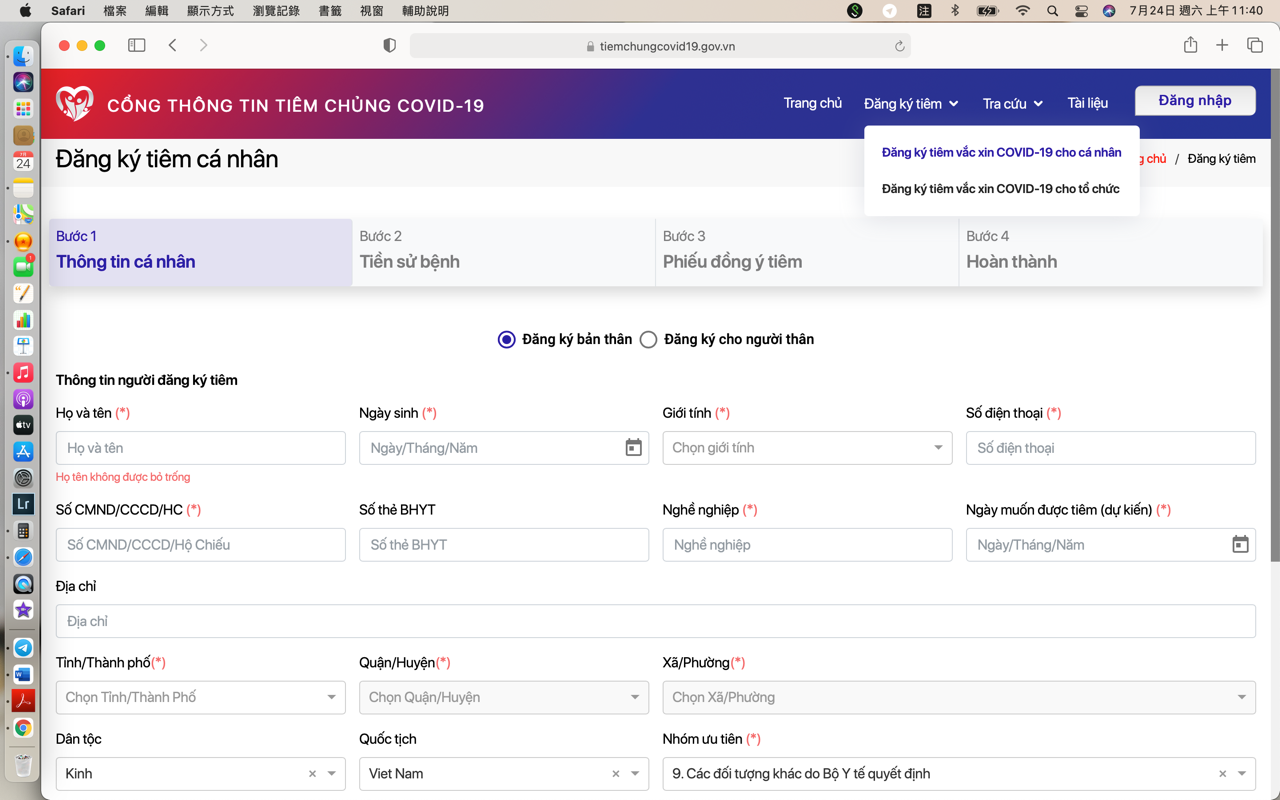Image resolution: width=1280 pixels, height=800 pixels.
Task: Open the Tài liệu link
Action: coord(1087,104)
